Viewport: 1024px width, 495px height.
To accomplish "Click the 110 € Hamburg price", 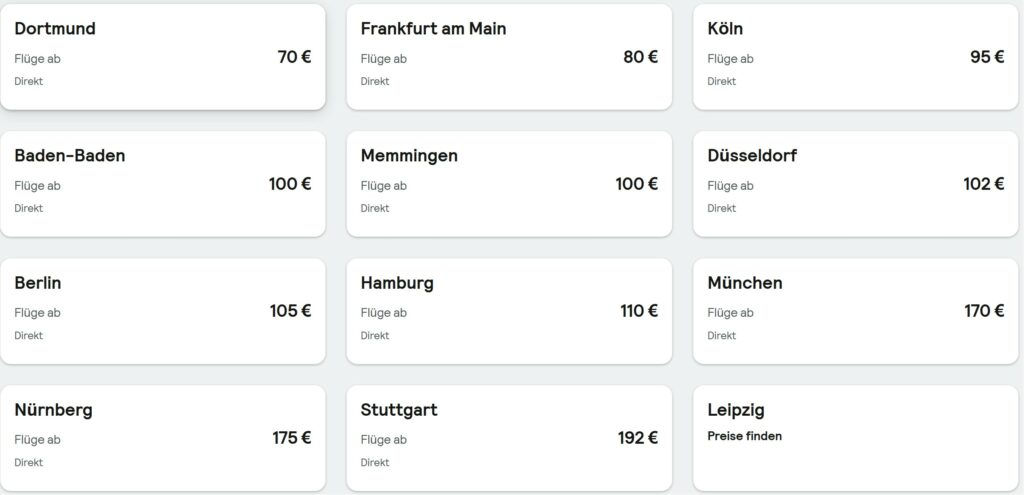I will pyautogui.click(x=639, y=311).
